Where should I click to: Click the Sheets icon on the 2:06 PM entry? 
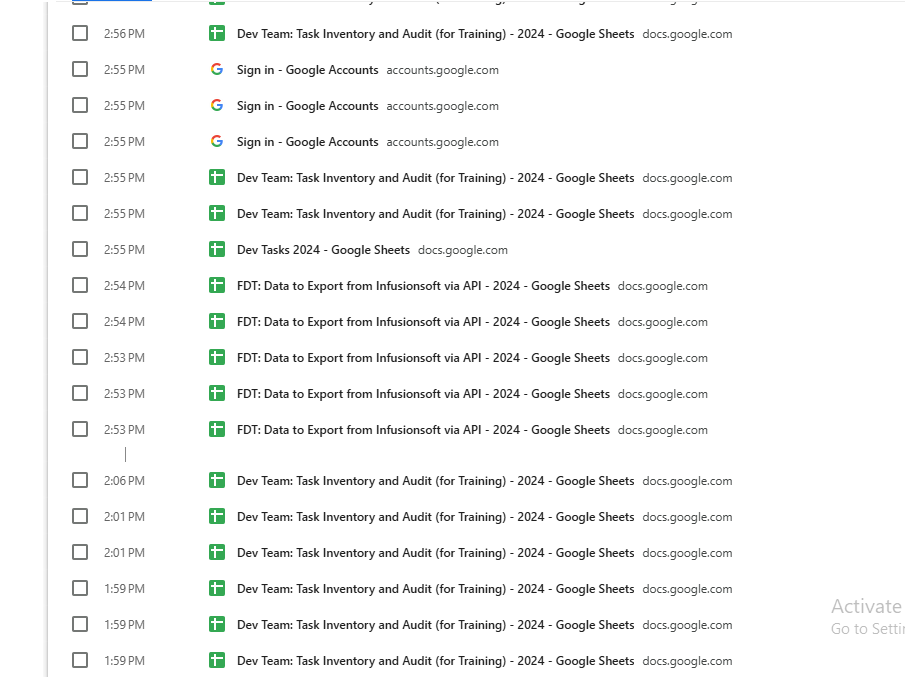tap(217, 481)
